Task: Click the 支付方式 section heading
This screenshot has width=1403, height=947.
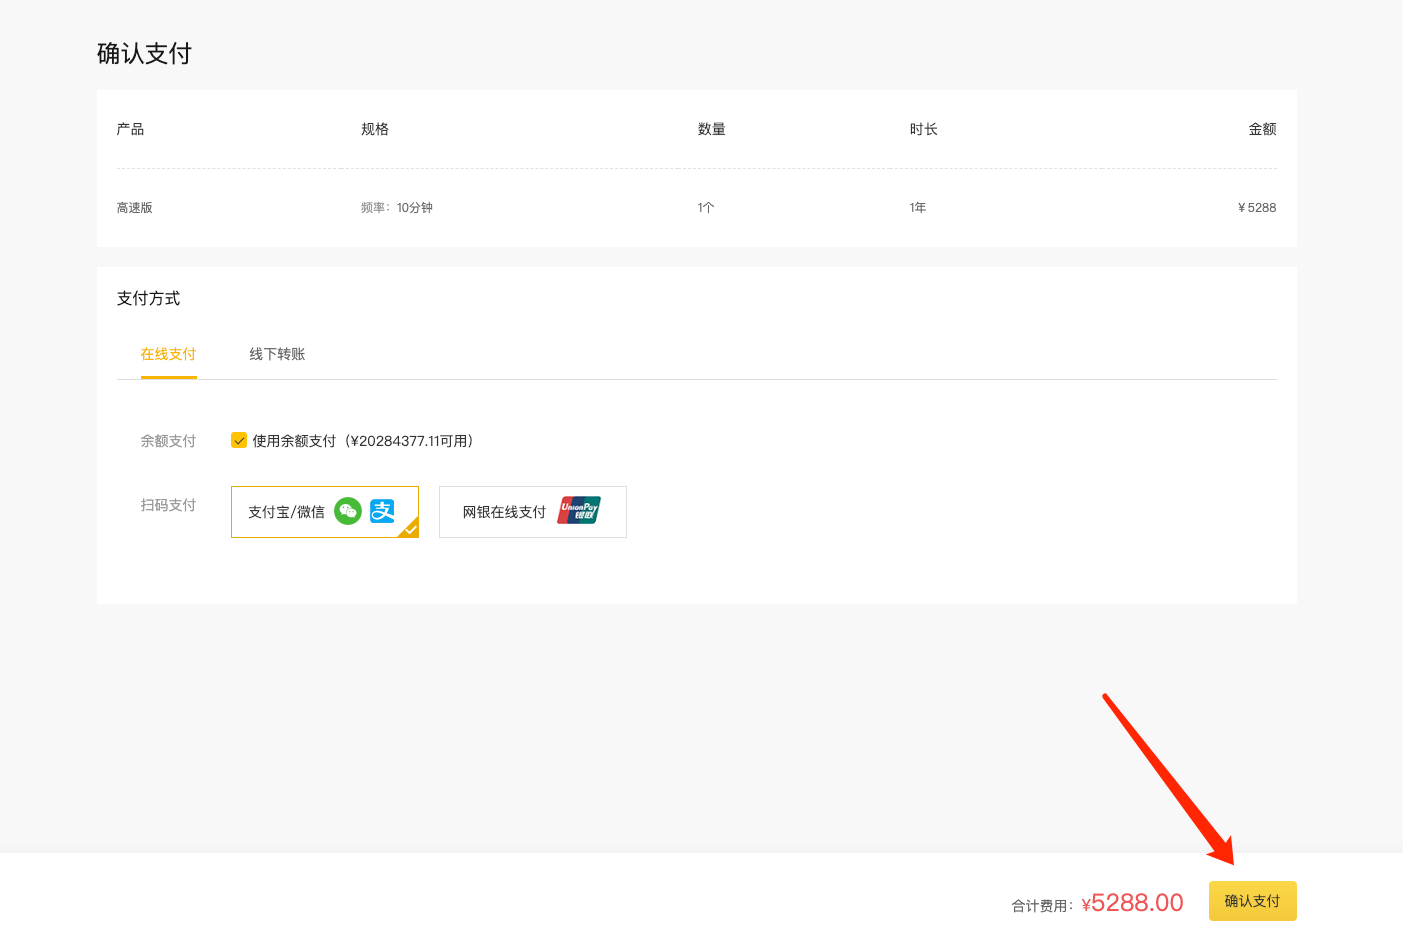Action: pyautogui.click(x=148, y=298)
